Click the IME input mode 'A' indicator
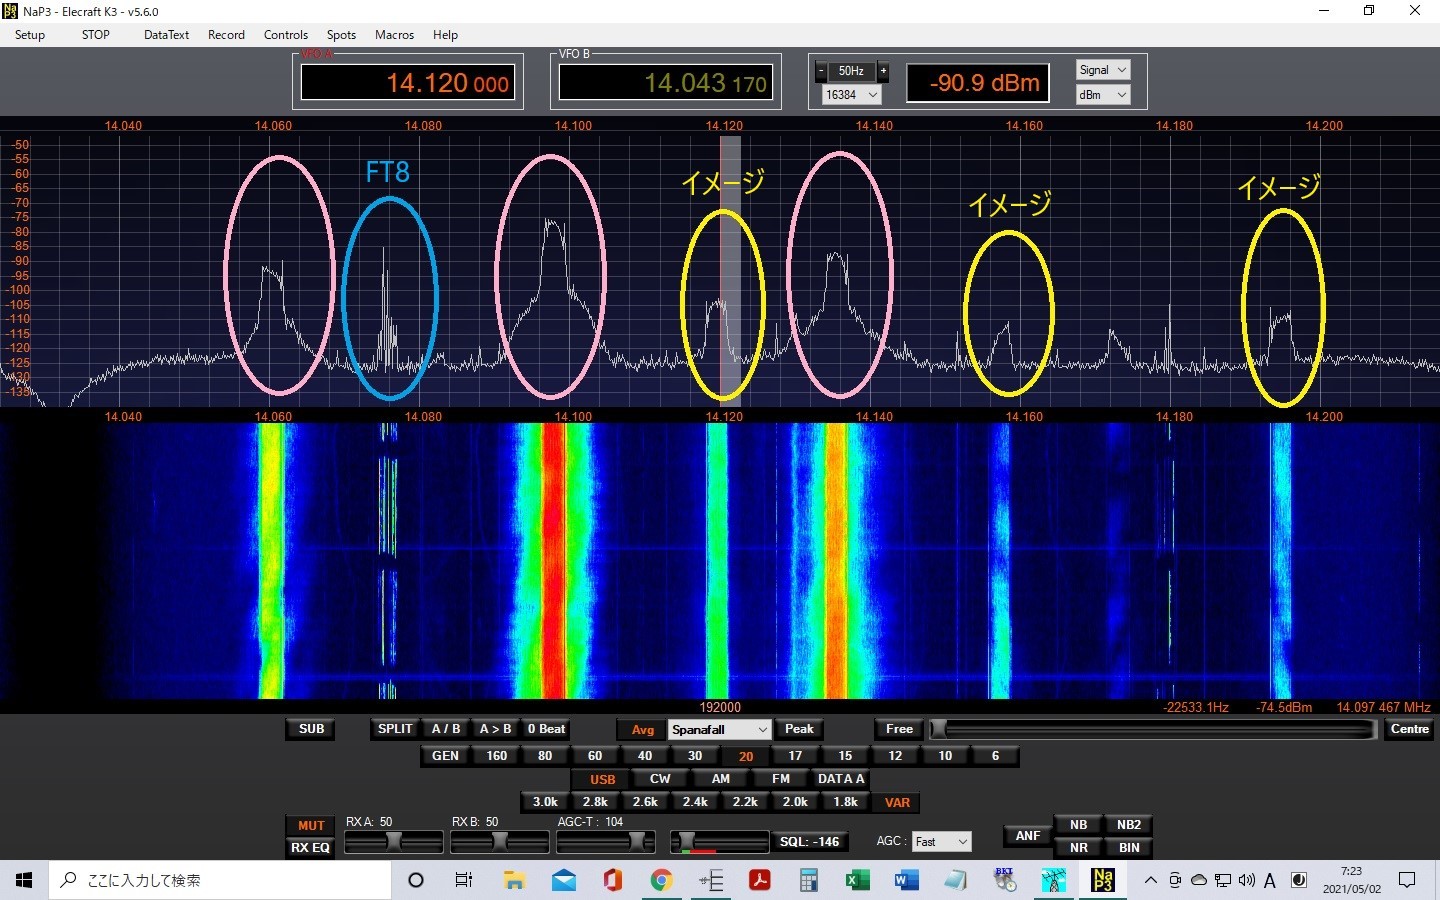 [x=1270, y=880]
